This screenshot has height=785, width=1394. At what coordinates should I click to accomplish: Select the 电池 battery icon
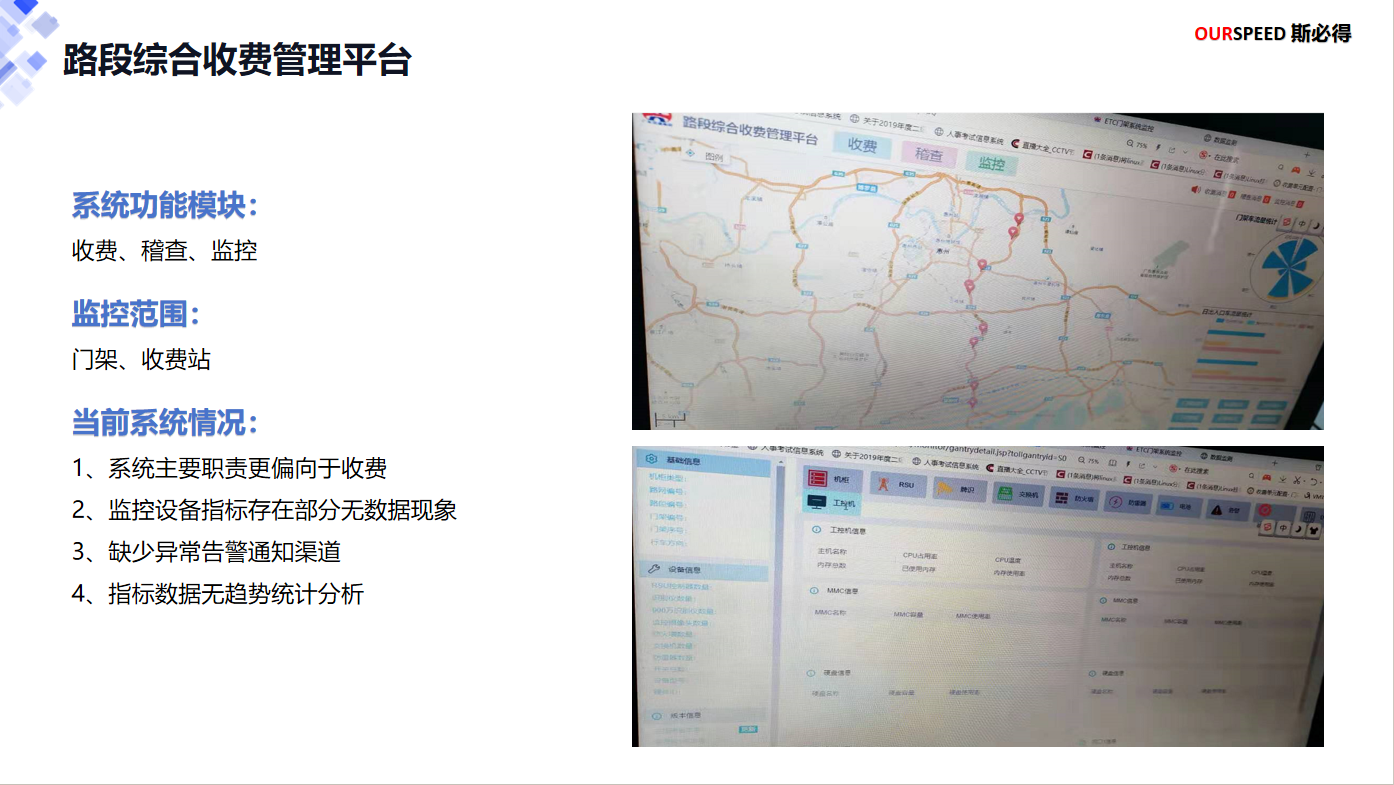click(x=1167, y=506)
